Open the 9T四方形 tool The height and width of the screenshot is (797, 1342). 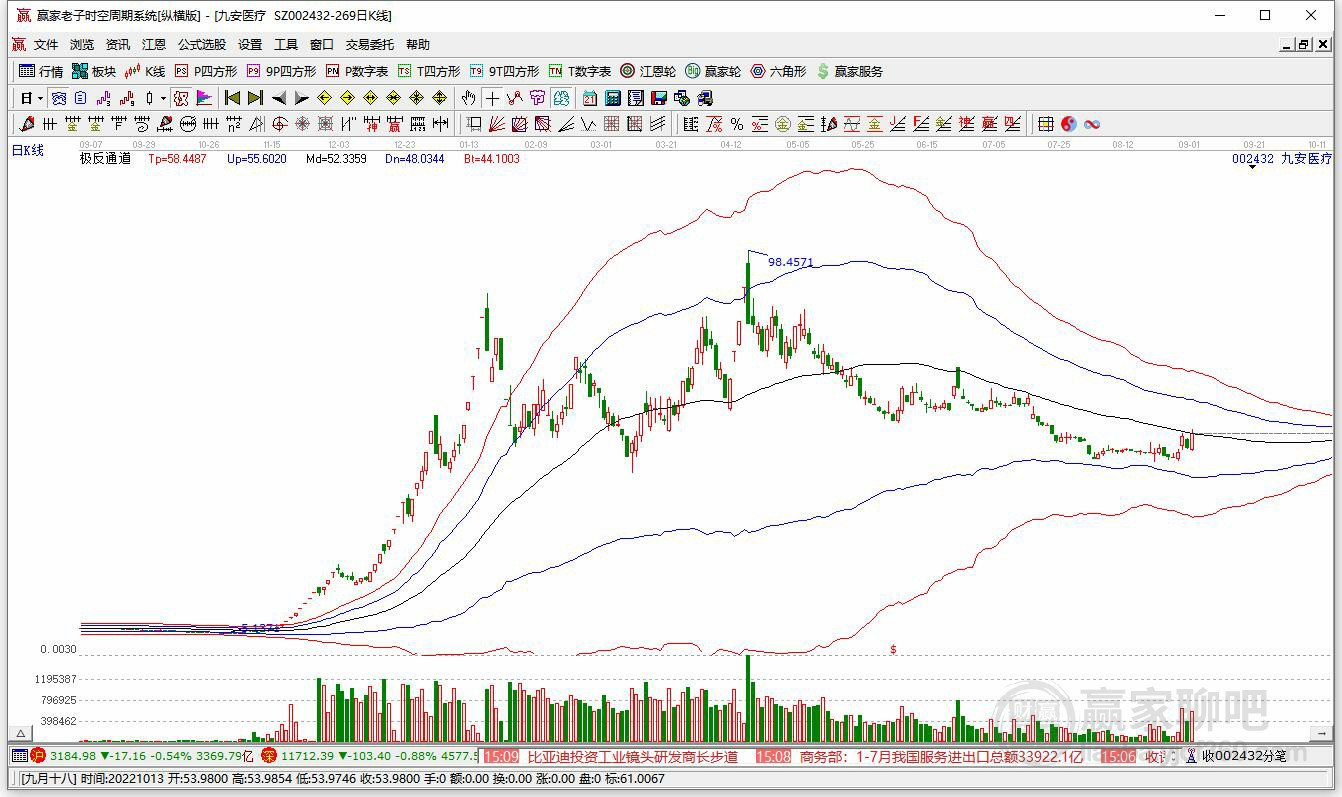pos(504,71)
